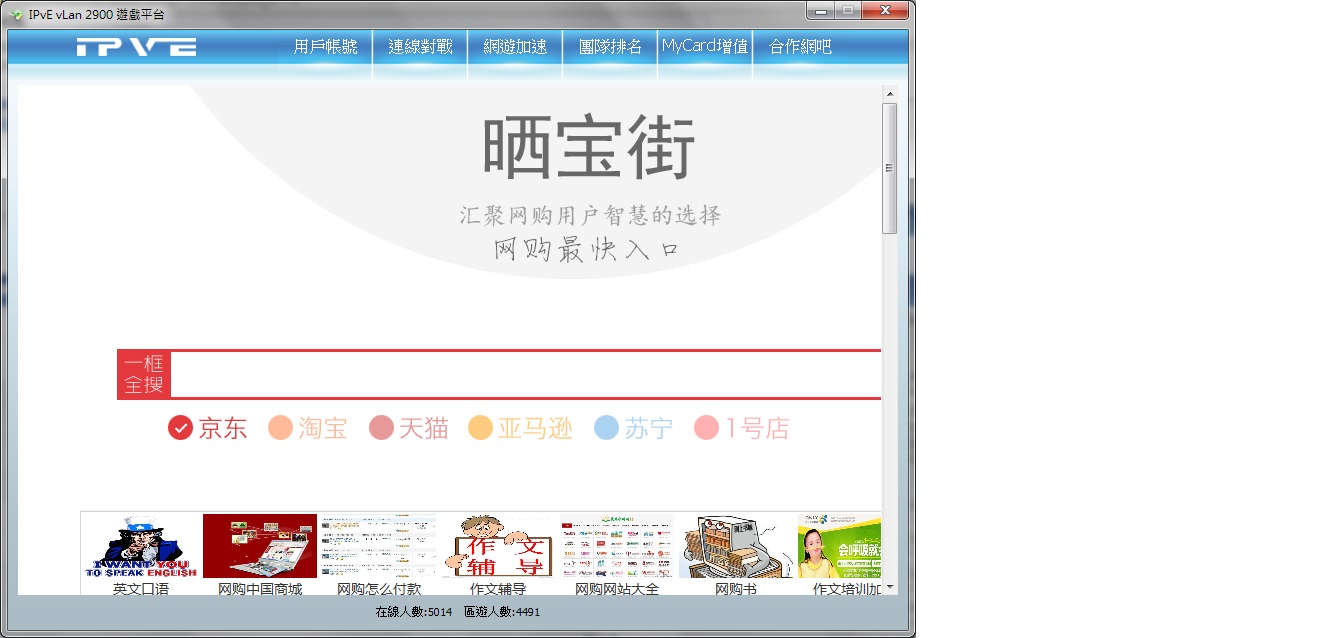The image size is (1320, 638).
Task: Click the 网购中国商城 caption link
Action: [260, 589]
